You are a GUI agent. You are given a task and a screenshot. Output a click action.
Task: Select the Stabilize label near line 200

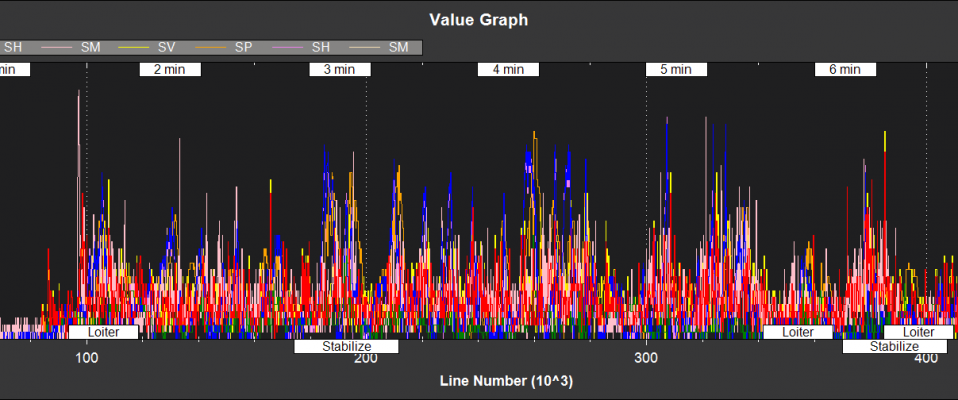(x=346, y=347)
